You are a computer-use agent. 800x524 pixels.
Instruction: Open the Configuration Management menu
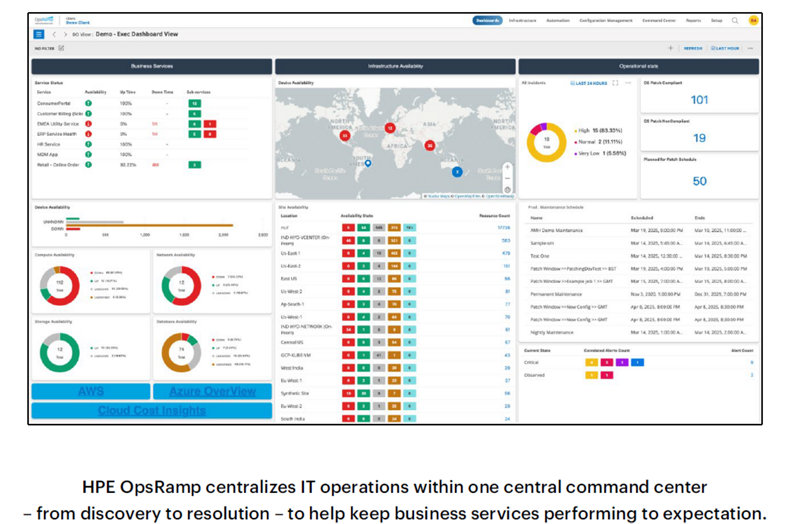click(x=606, y=20)
